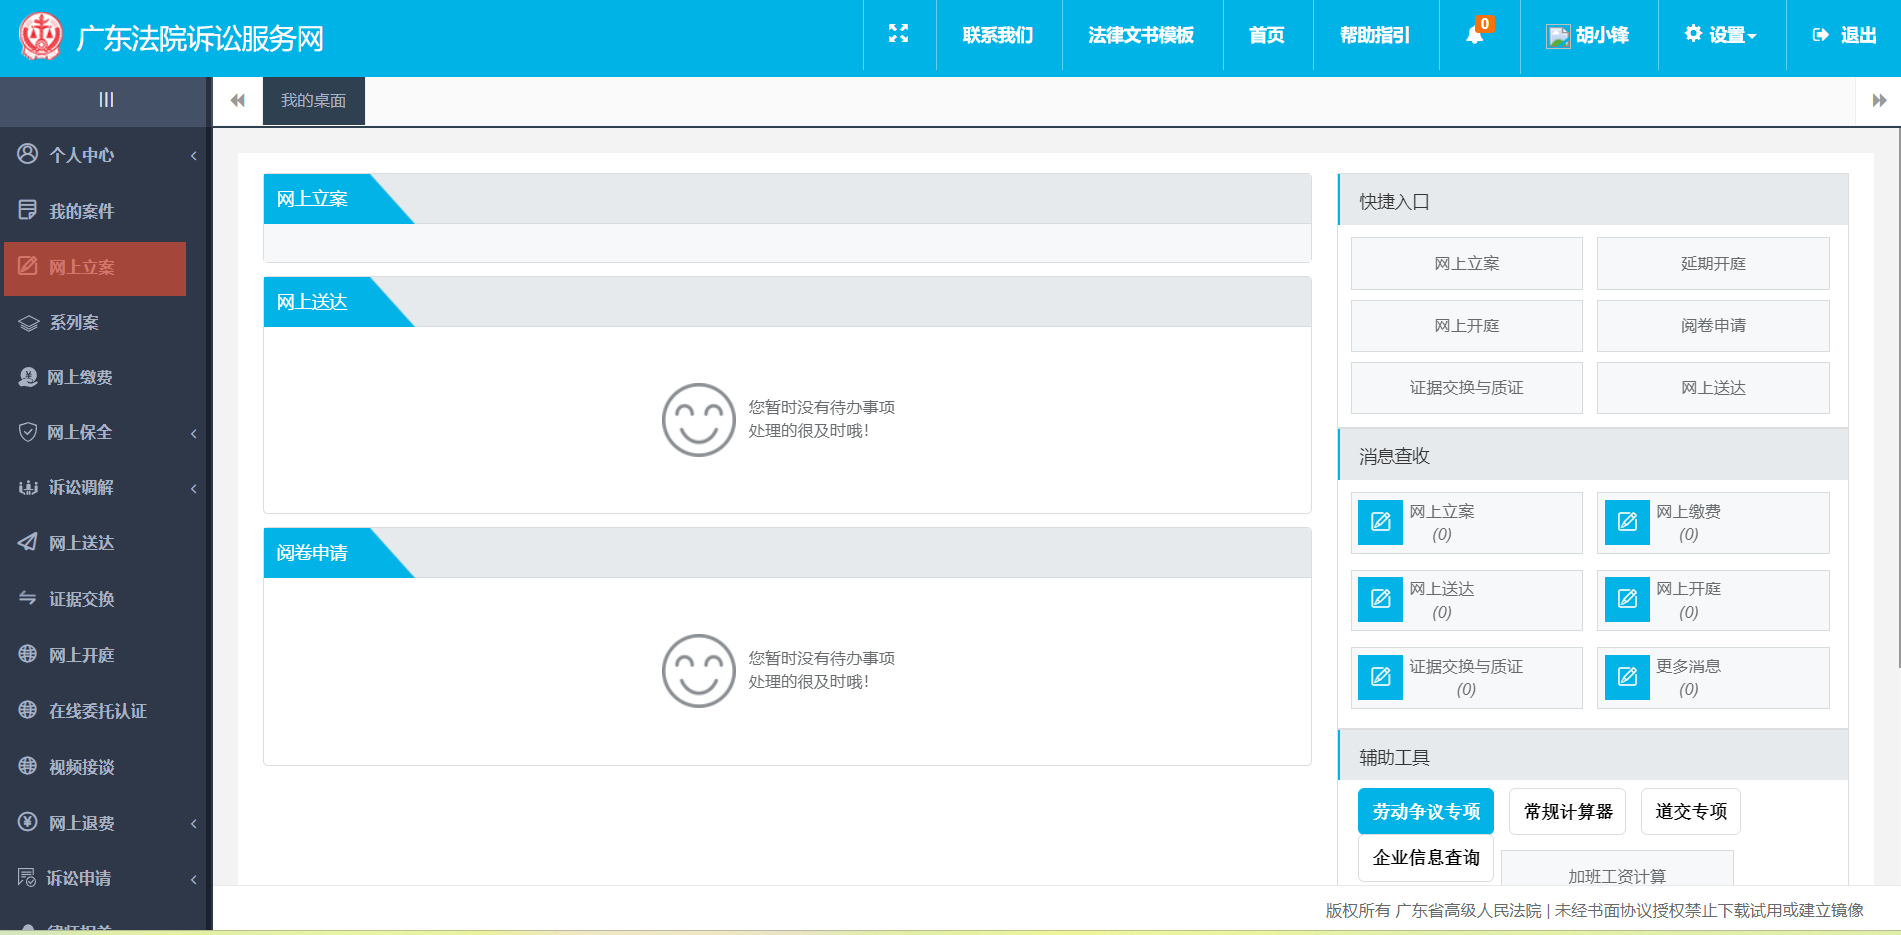Viewport: 1901px width, 935px height.
Task: Click the 网上缴费 message edit icon
Action: [x=1628, y=522]
